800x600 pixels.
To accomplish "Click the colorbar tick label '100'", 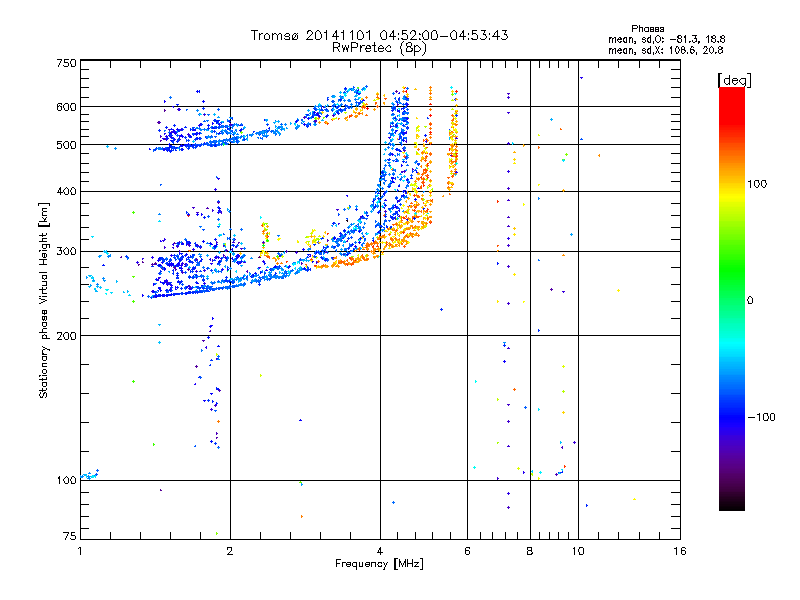I will (757, 184).
